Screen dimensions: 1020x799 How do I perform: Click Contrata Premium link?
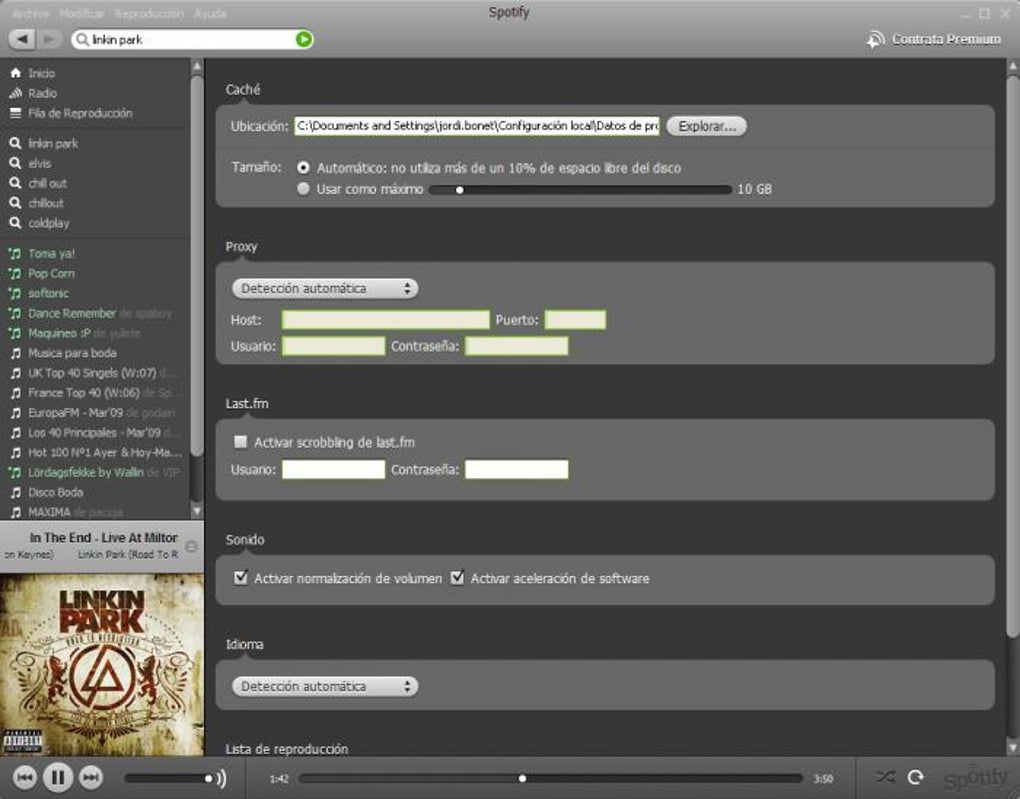(x=933, y=40)
